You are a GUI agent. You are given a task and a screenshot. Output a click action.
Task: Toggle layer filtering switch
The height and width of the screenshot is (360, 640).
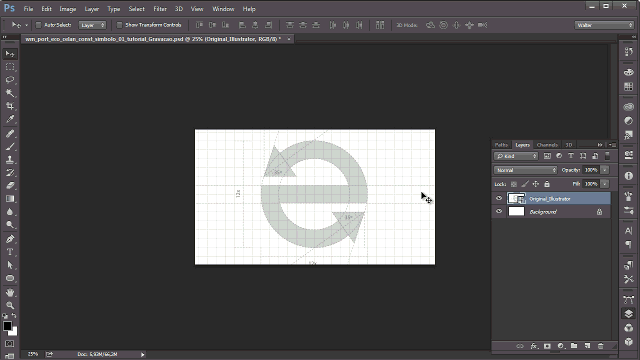[607, 156]
